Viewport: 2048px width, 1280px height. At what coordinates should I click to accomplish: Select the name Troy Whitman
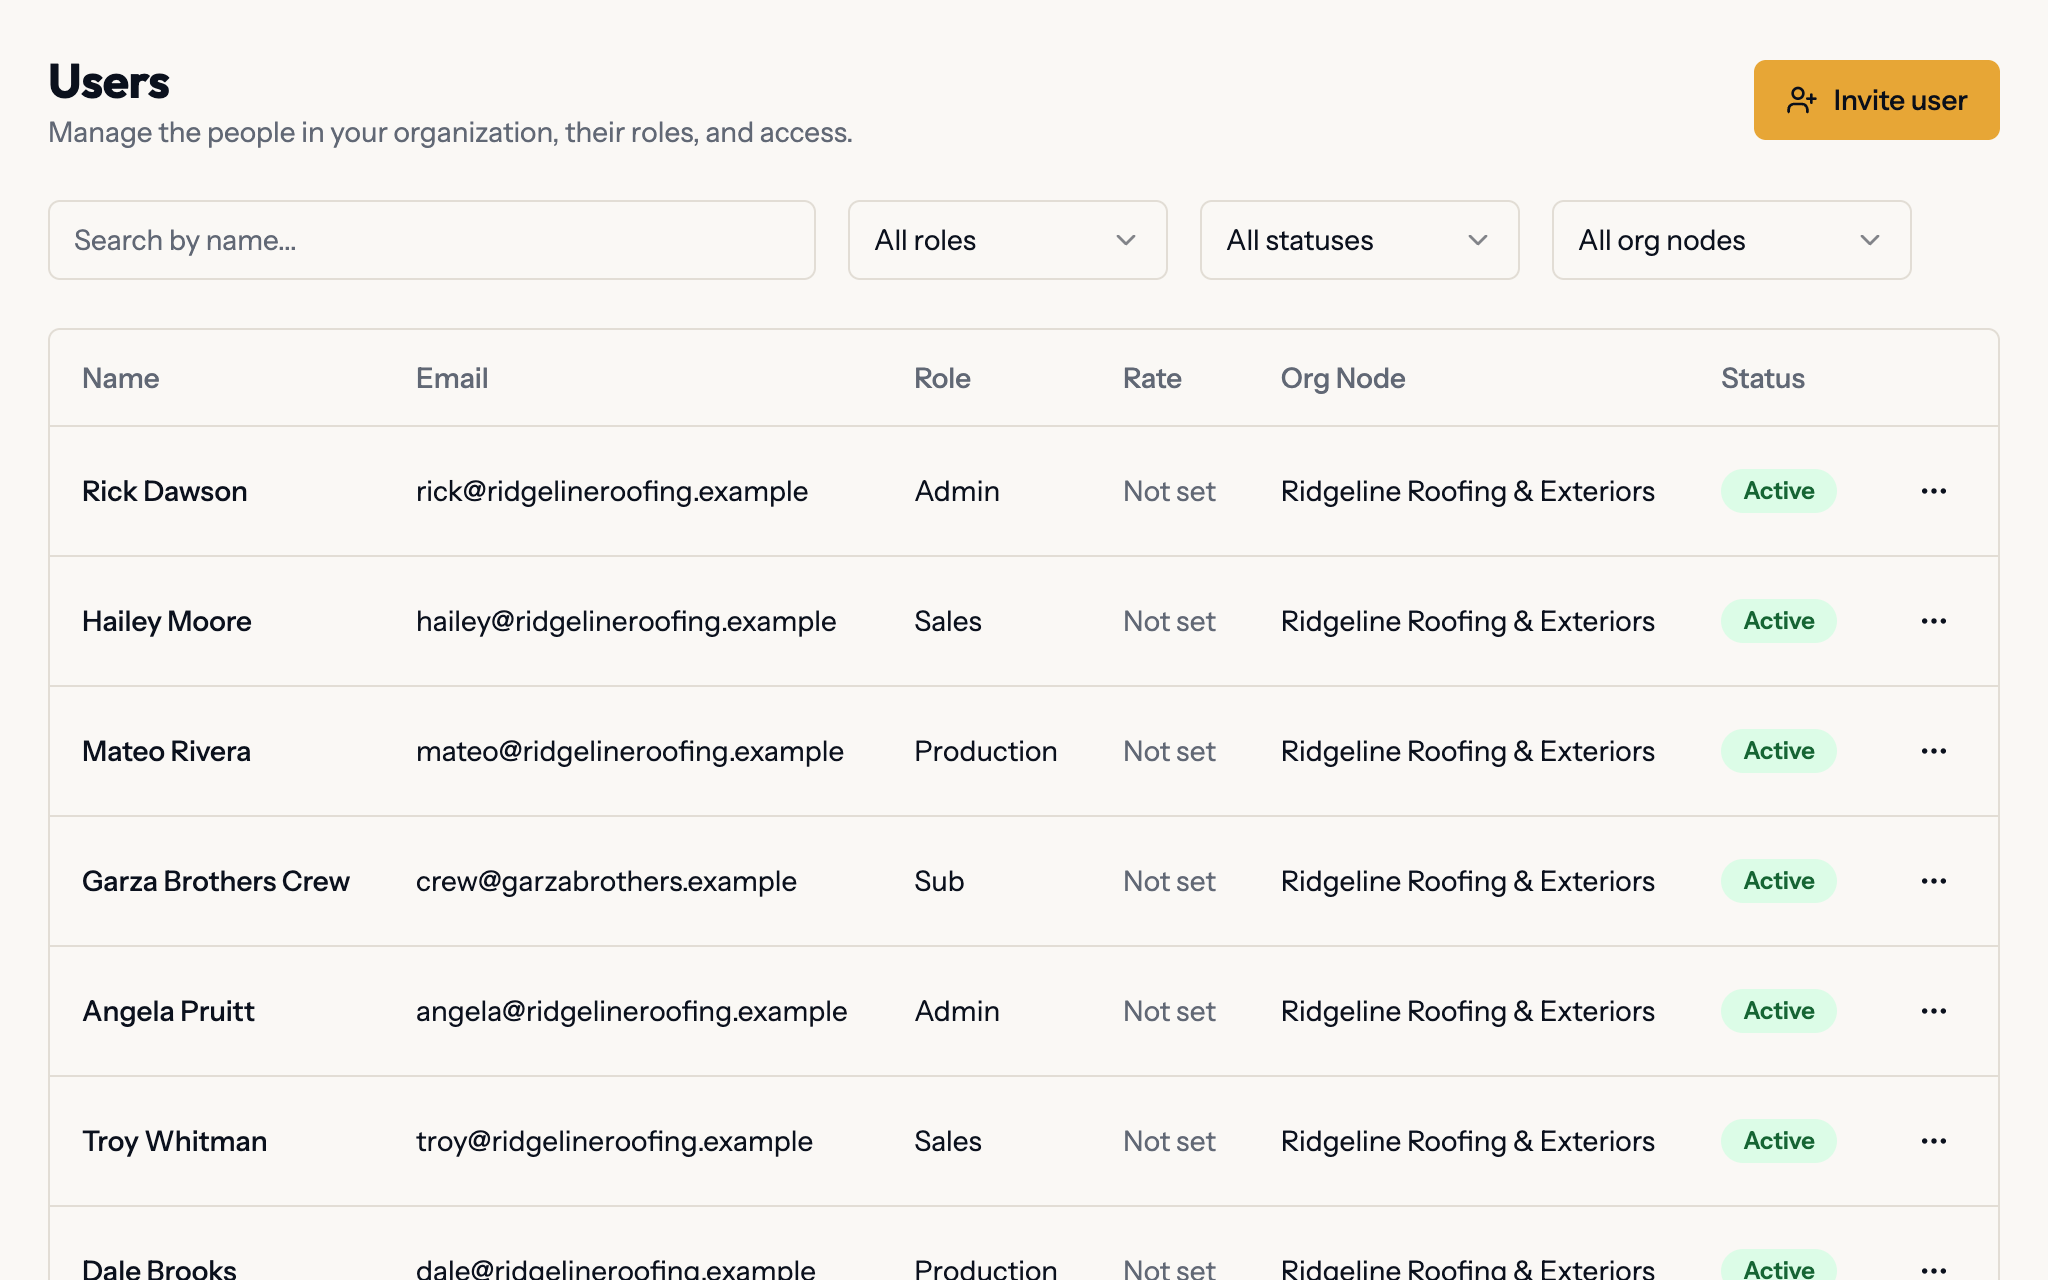(x=174, y=1141)
